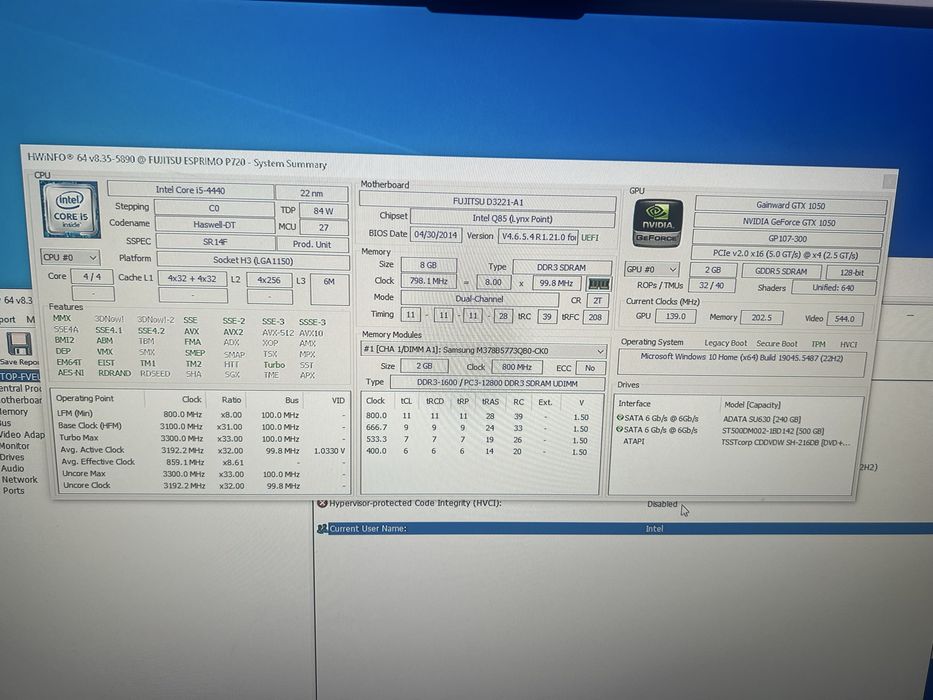Select the TOP-FVEL computer node in the main window tree
Viewport: 933px width, 700px height.
(x=20, y=376)
